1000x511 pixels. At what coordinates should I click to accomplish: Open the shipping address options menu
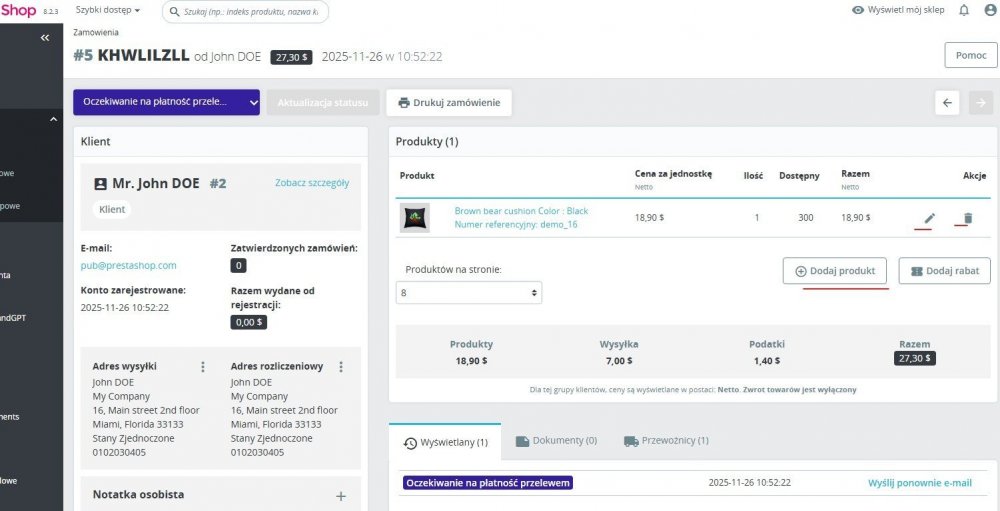pos(203,367)
